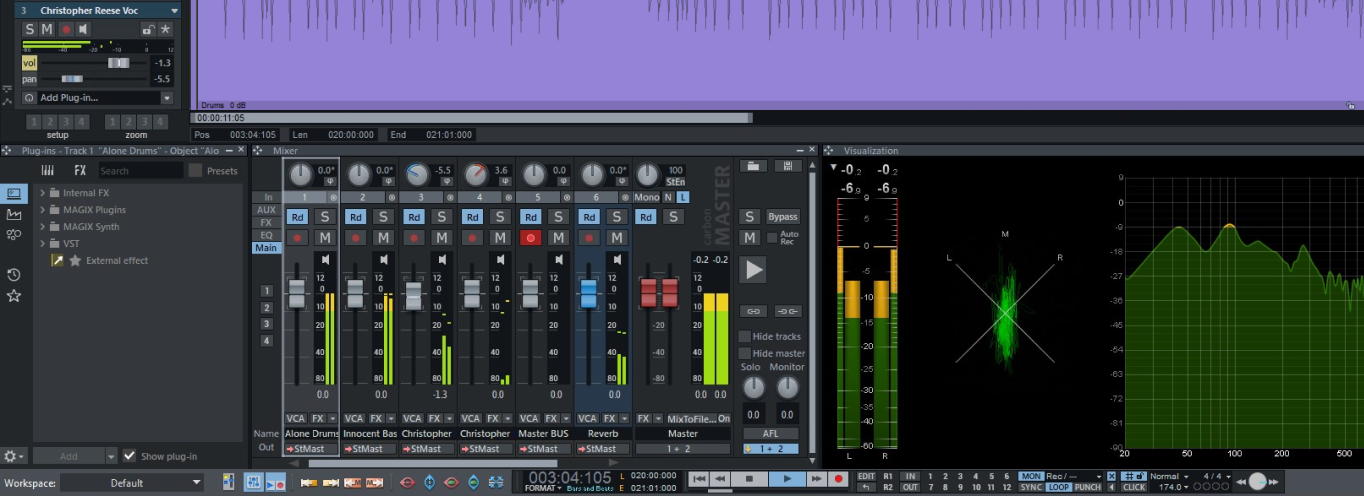
Task: Open the plug-in history clock icon
Action: pos(14,275)
